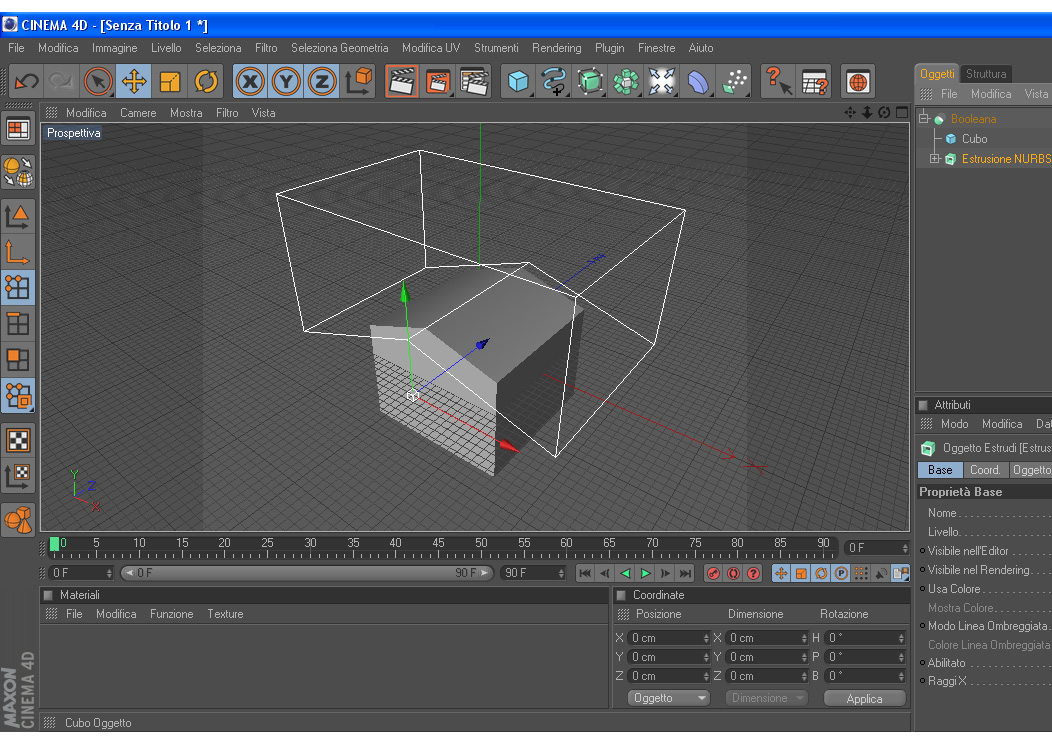Add a Cube primitive object

[x=517, y=81]
